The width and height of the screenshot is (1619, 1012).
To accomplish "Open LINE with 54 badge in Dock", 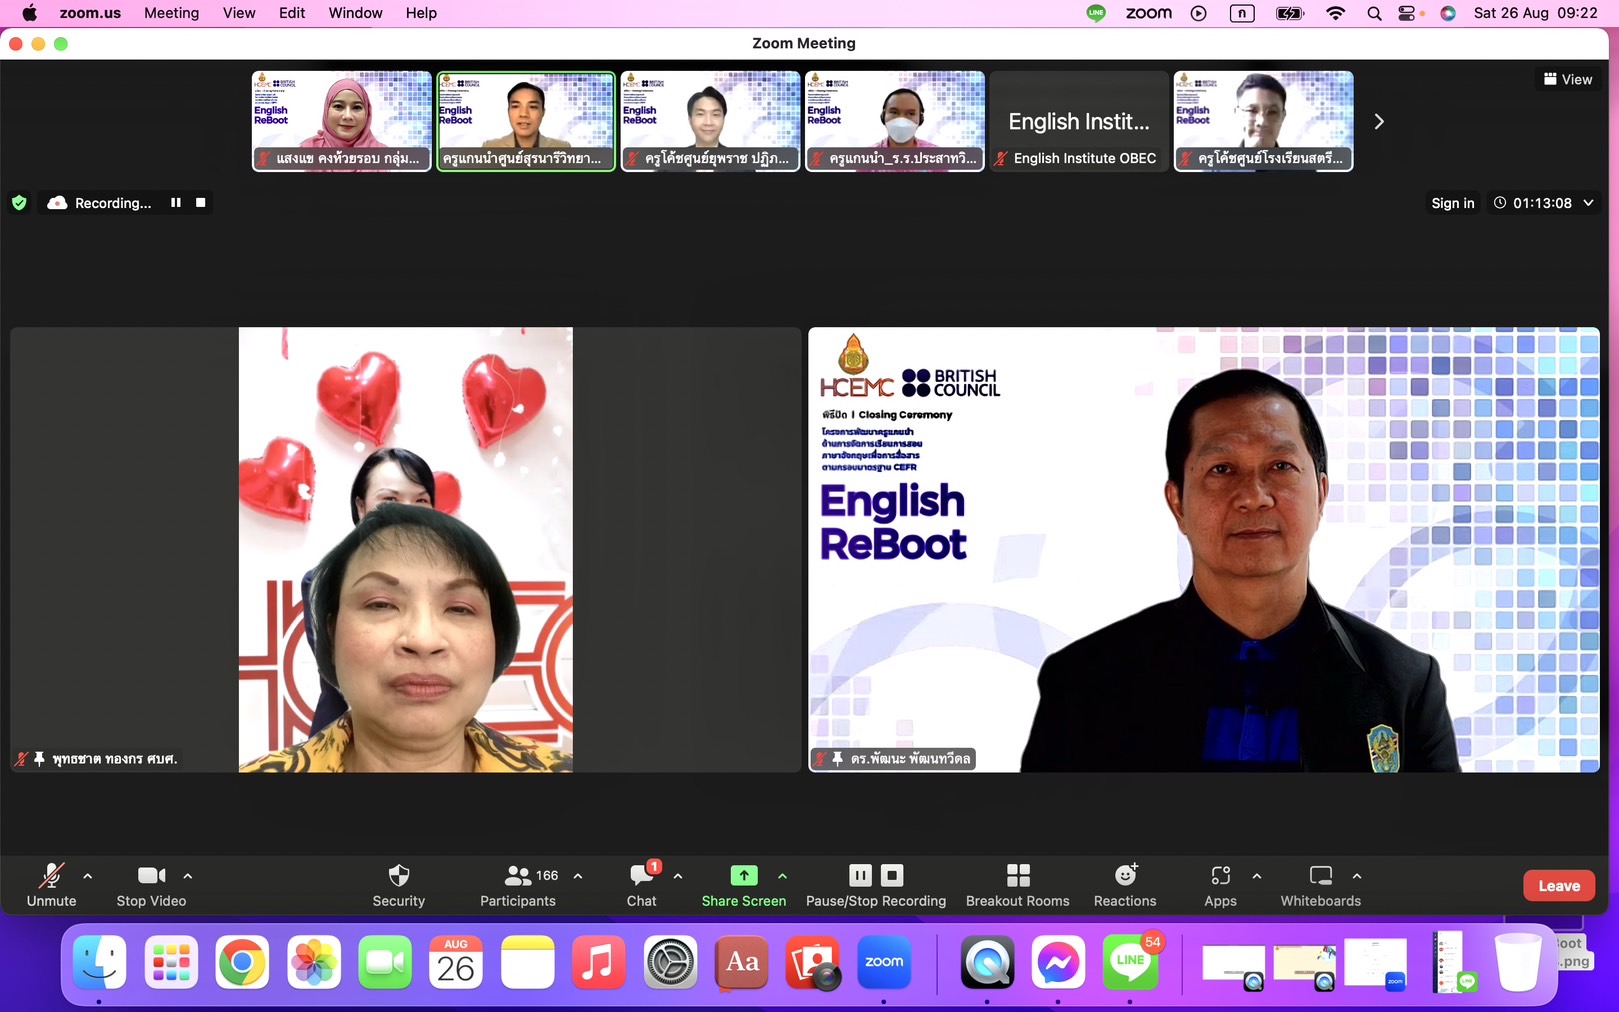I will pyautogui.click(x=1130, y=962).
